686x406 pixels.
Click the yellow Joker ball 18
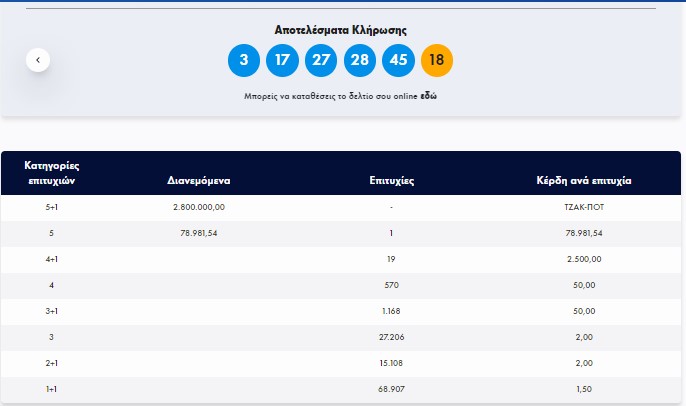tap(437, 60)
